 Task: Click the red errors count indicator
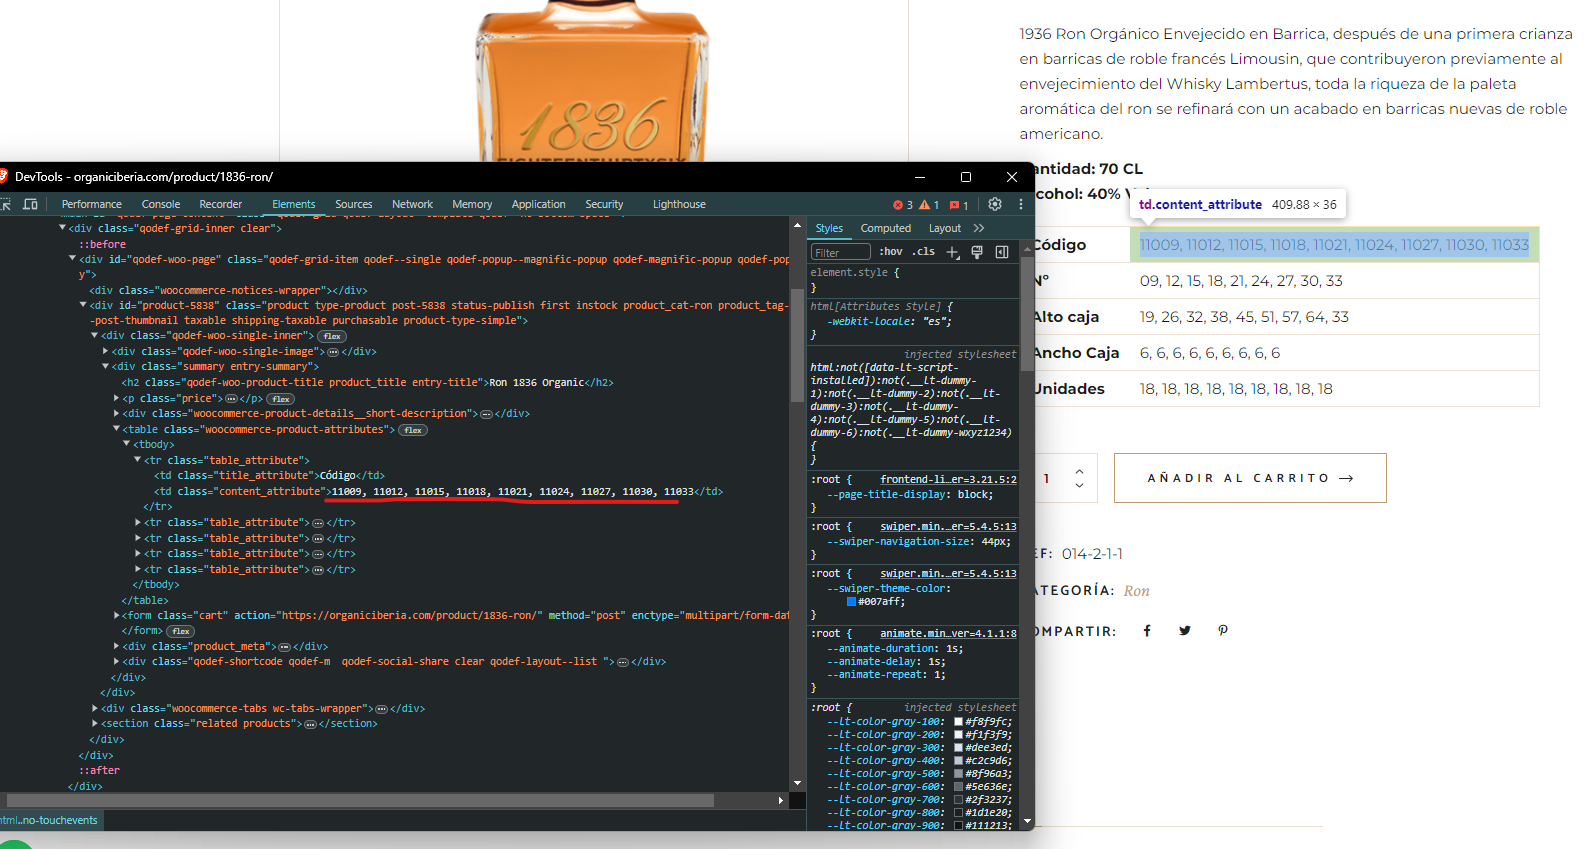click(x=903, y=205)
